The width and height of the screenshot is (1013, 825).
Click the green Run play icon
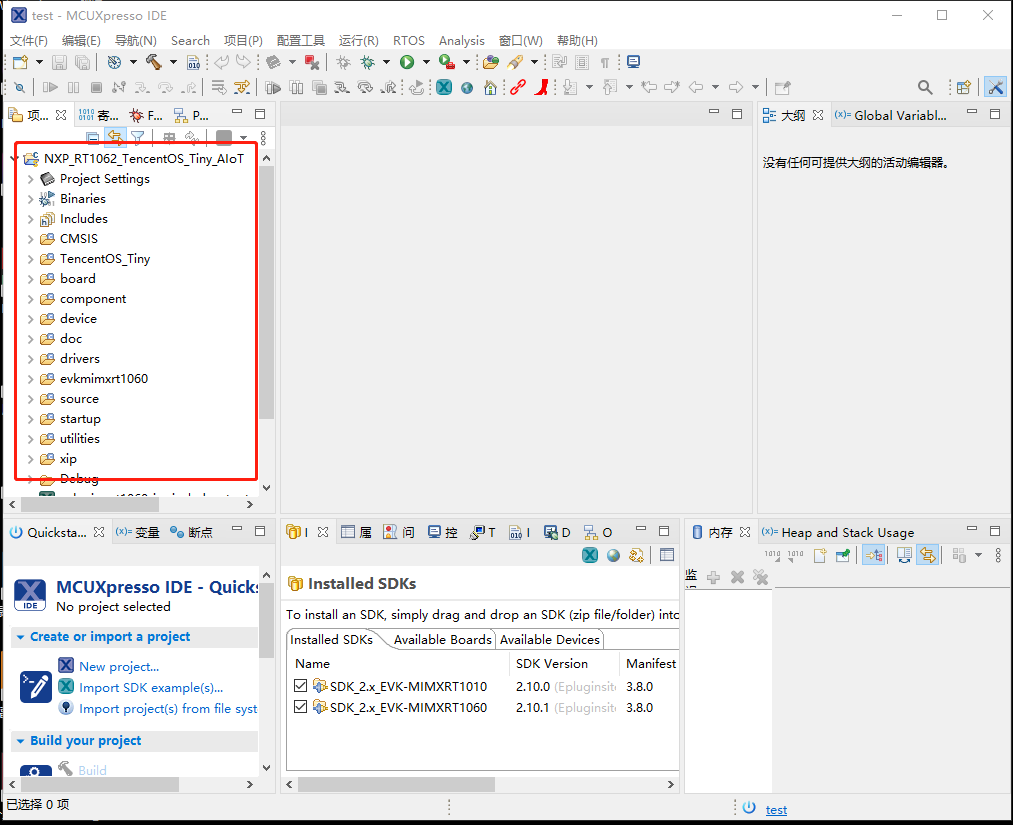(407, 62)
